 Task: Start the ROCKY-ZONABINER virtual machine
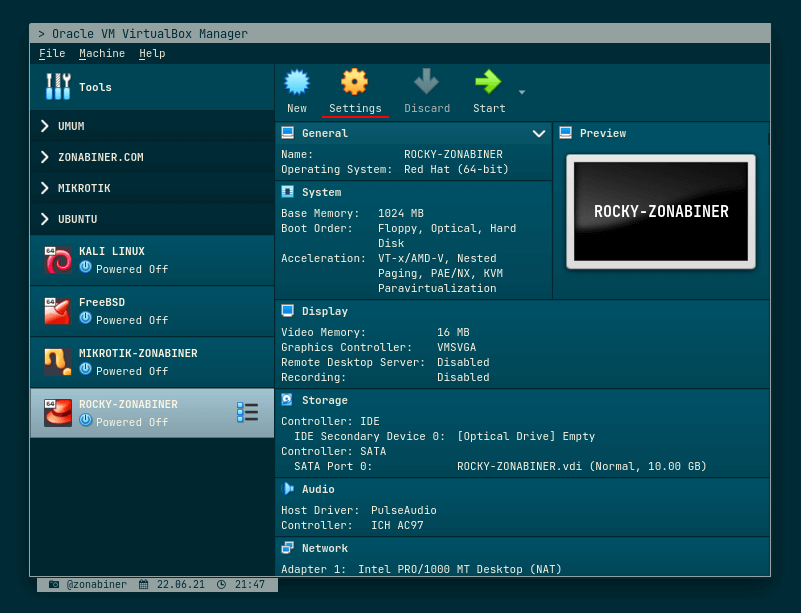(x=487, y=90)
